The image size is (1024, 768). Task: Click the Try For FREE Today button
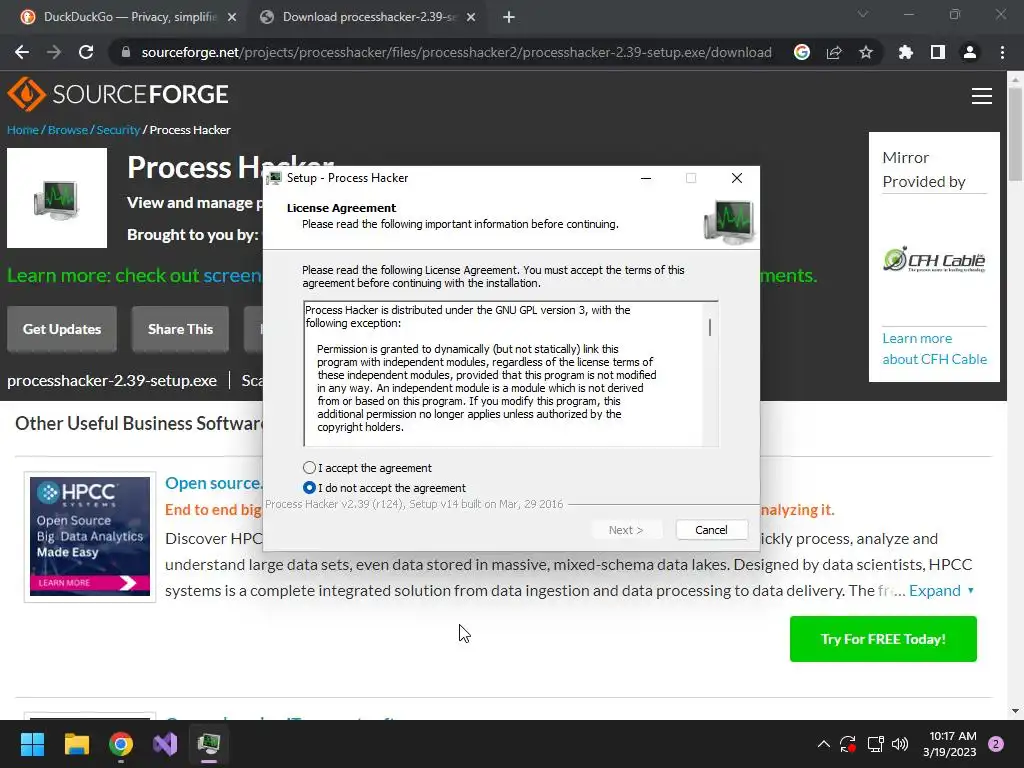click(883, 639)
